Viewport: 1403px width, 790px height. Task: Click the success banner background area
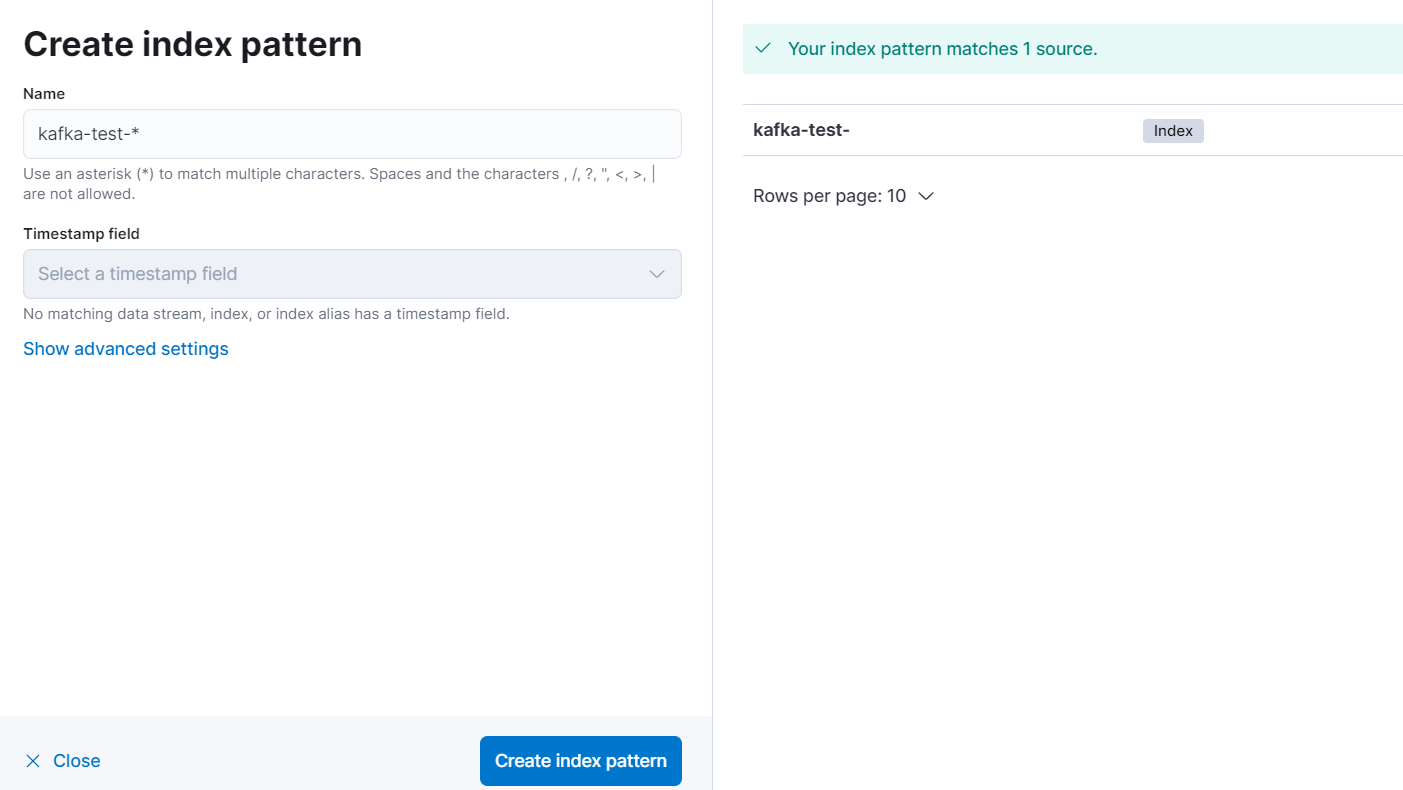coord(1250,49)
